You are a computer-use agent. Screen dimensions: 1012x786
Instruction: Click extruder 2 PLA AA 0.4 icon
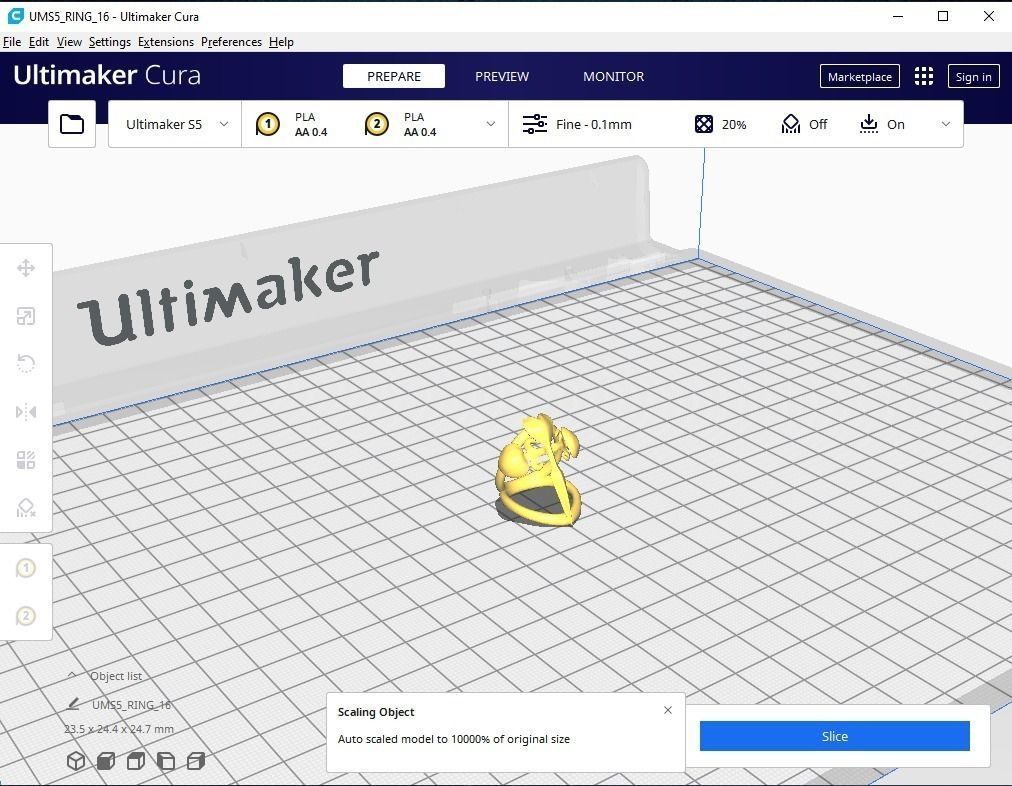[x=377, y=124]
